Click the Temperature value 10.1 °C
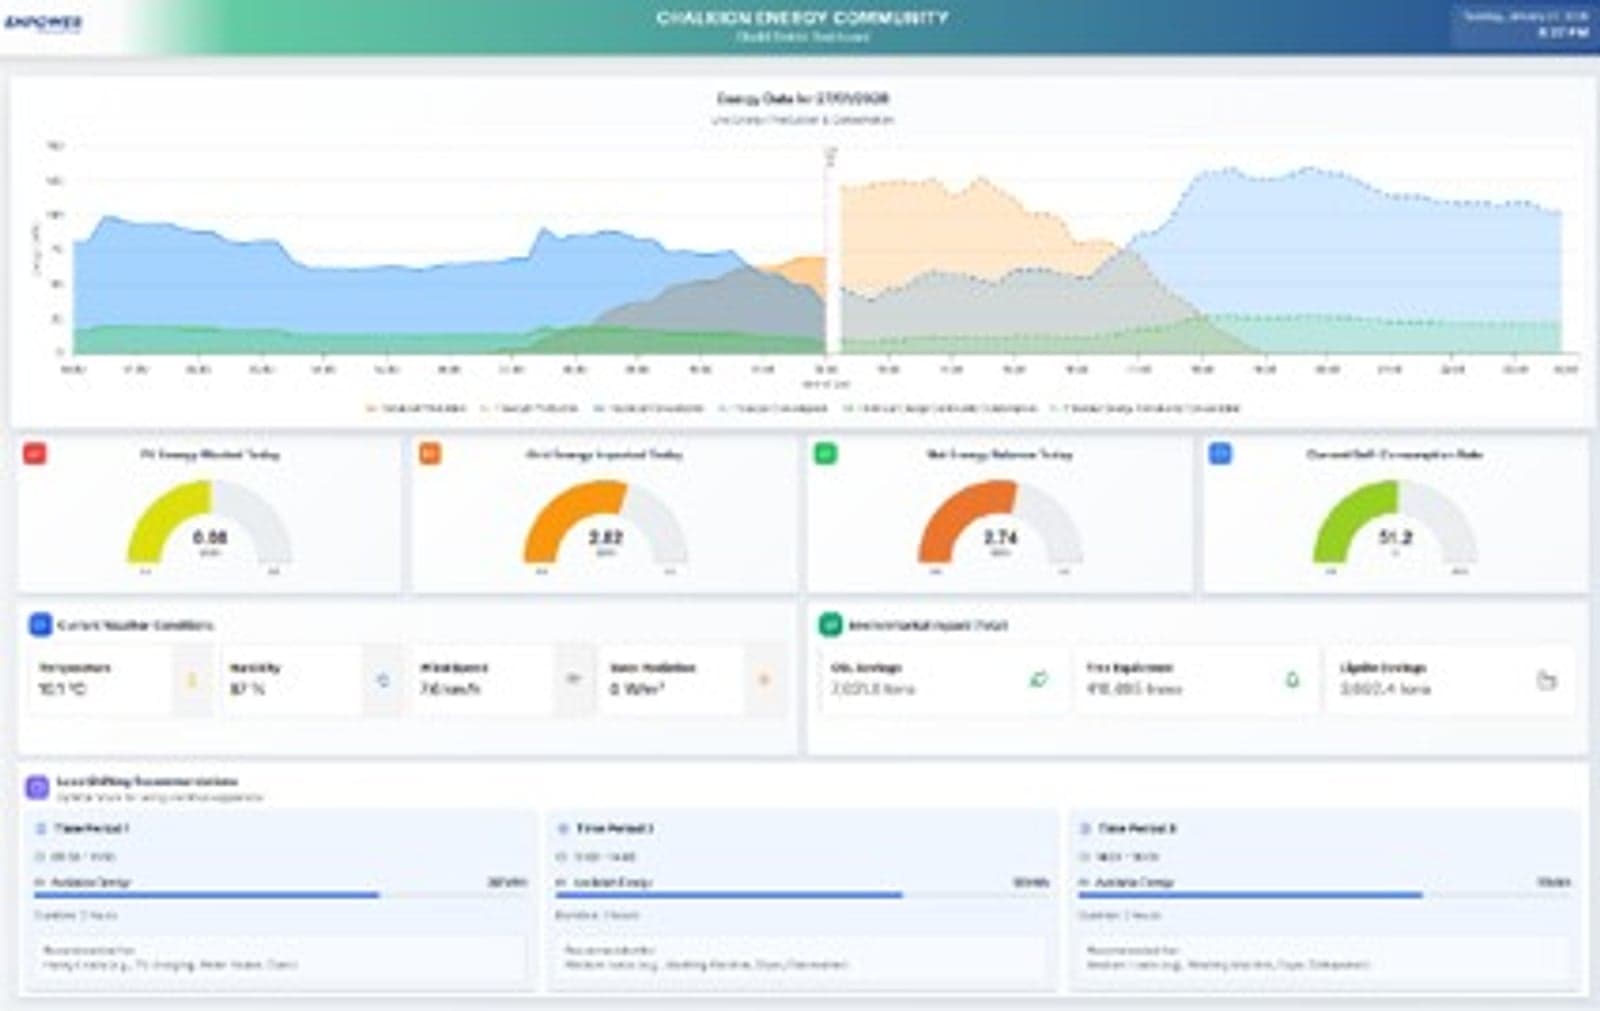This screenshot has height=1011, width=1600. point(61,689)
